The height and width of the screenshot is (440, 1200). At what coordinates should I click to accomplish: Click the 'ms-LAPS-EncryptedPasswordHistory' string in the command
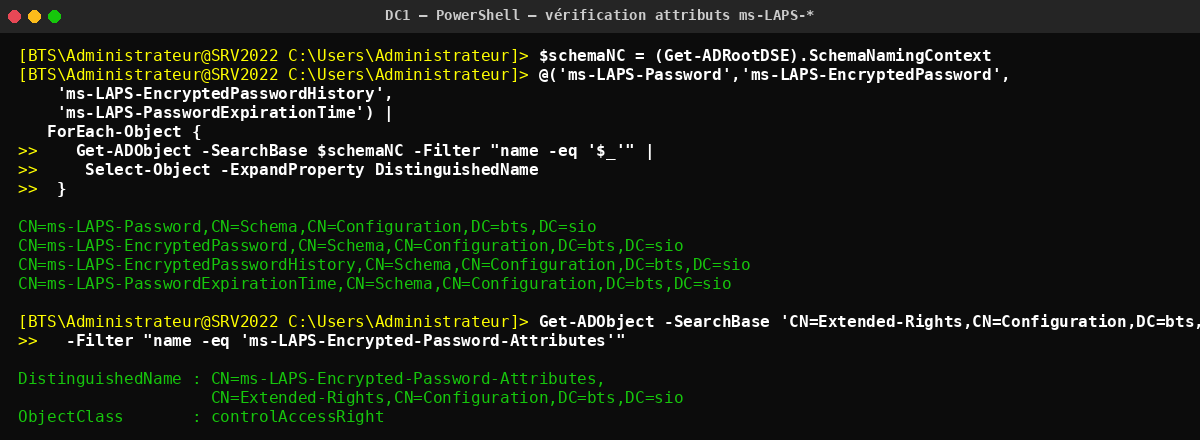tap(224, 93)
